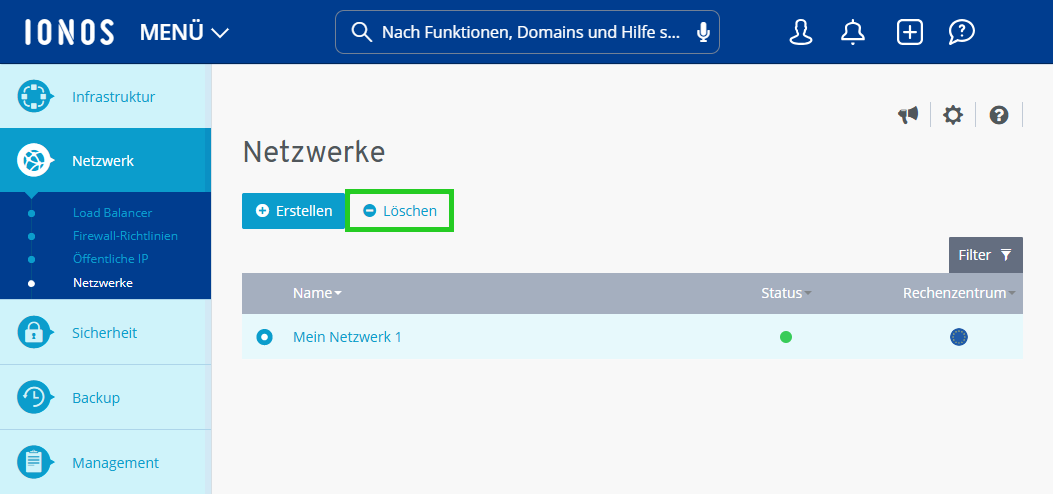The image size is (1053, 494).
Task: Go to Load Balancer submenu item
Action: pyautogui.click(x=112, y=213)
